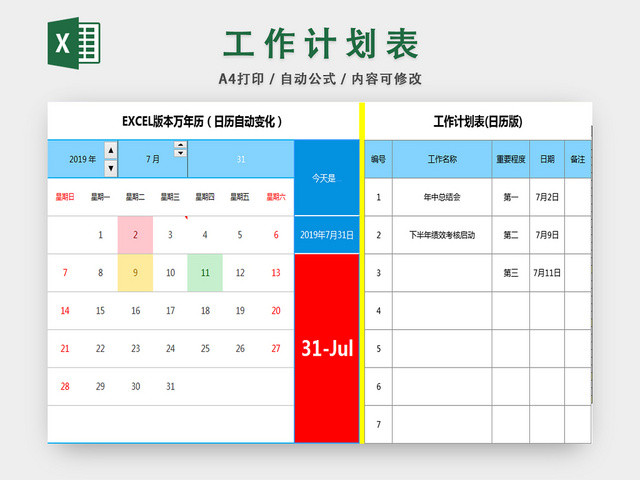Select green highlighted day 11
The image size is (640, 480).
click(205, 273)
